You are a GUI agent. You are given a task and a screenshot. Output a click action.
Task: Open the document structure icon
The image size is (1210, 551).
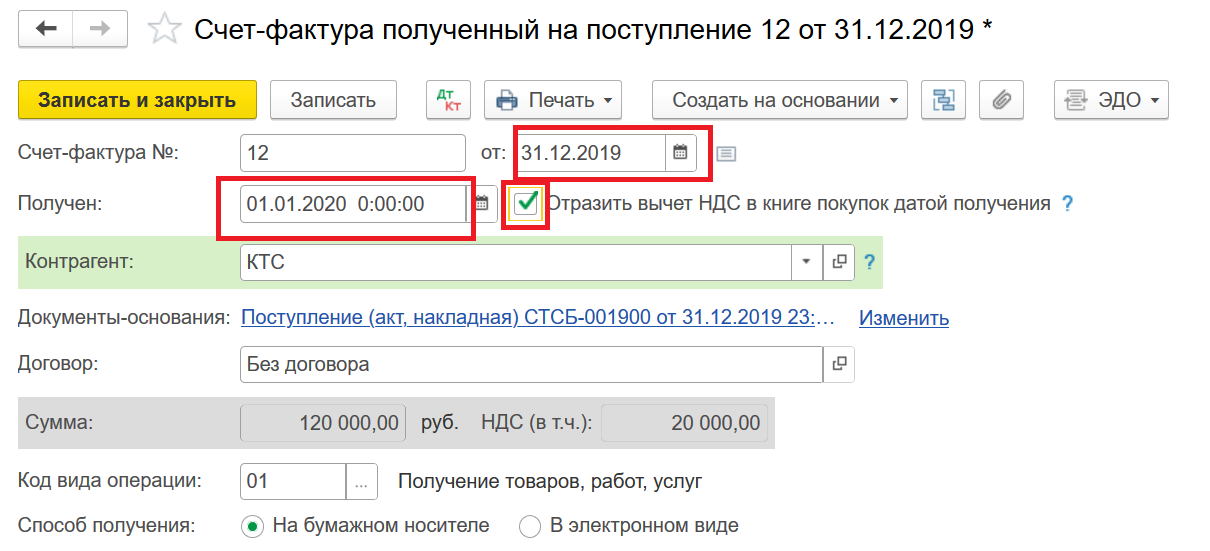pos(943,100)
